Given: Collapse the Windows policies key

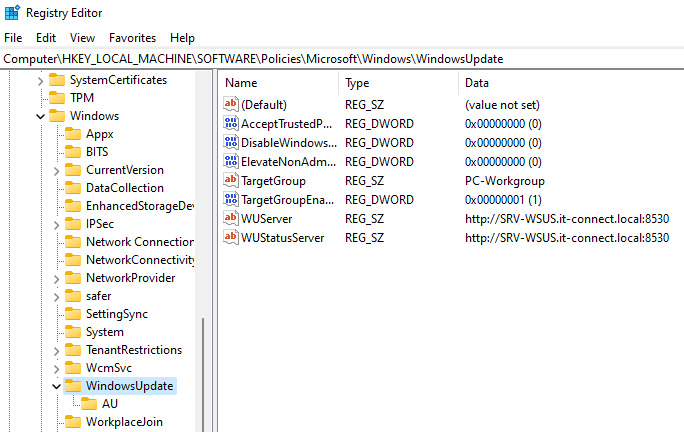Looking at the screenshot, I should coord(40,116).
